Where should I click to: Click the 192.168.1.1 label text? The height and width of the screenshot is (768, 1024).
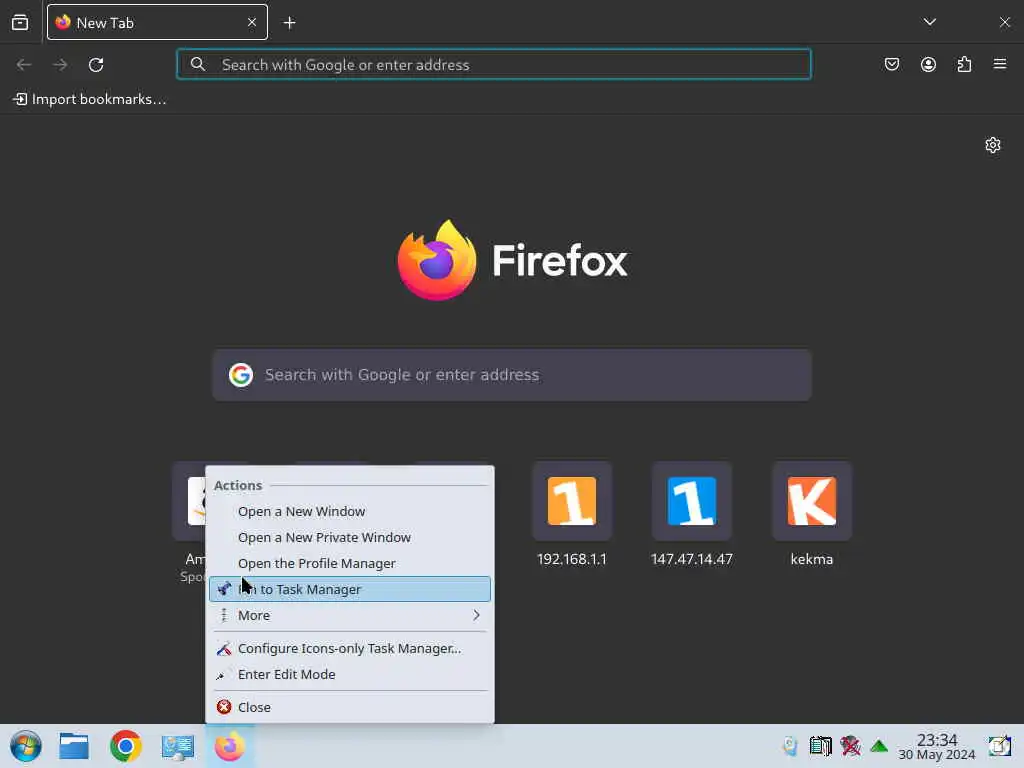click(571, 559)
